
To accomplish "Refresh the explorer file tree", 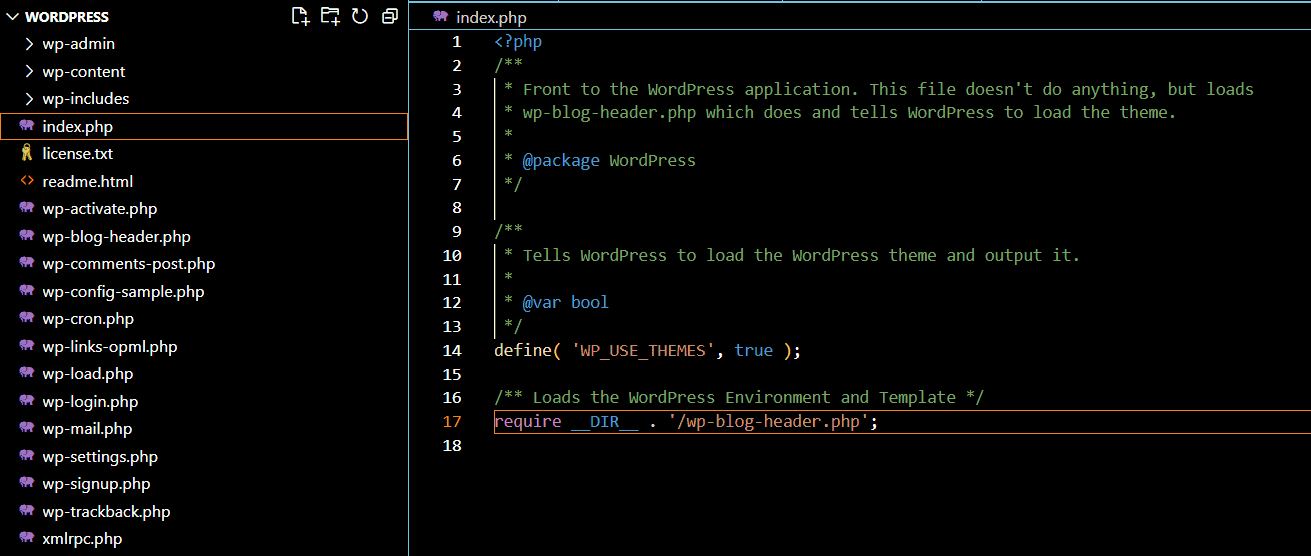I will coord(360,16).
